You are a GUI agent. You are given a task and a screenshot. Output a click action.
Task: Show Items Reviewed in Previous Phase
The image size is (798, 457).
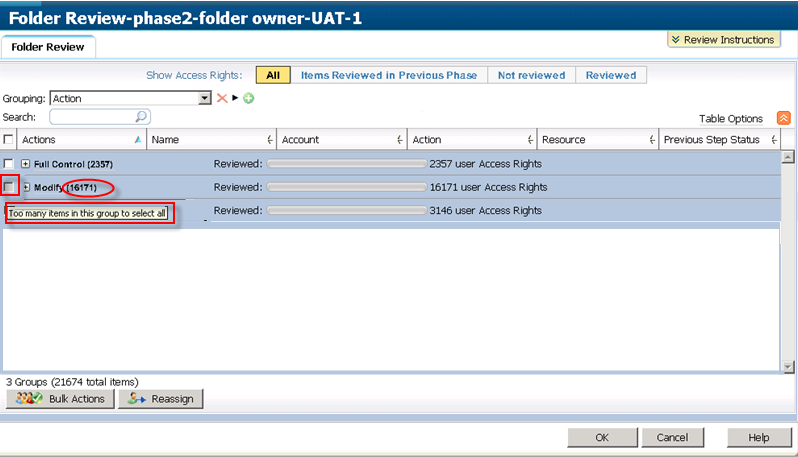[389, 75]
